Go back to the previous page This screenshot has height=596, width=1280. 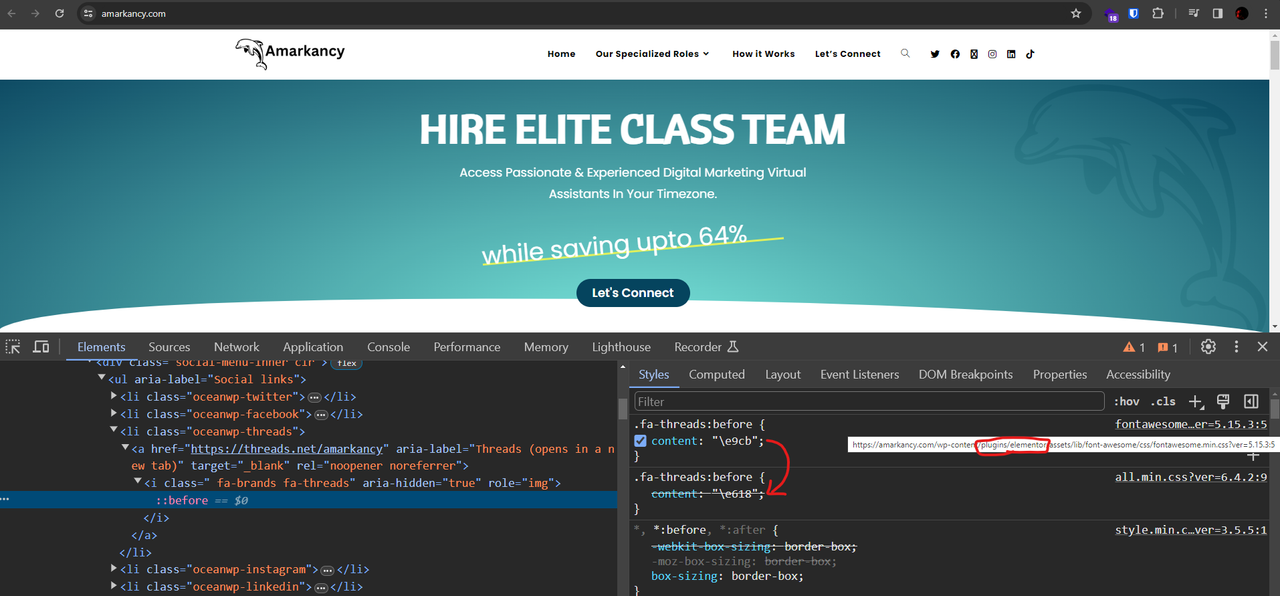12,14
